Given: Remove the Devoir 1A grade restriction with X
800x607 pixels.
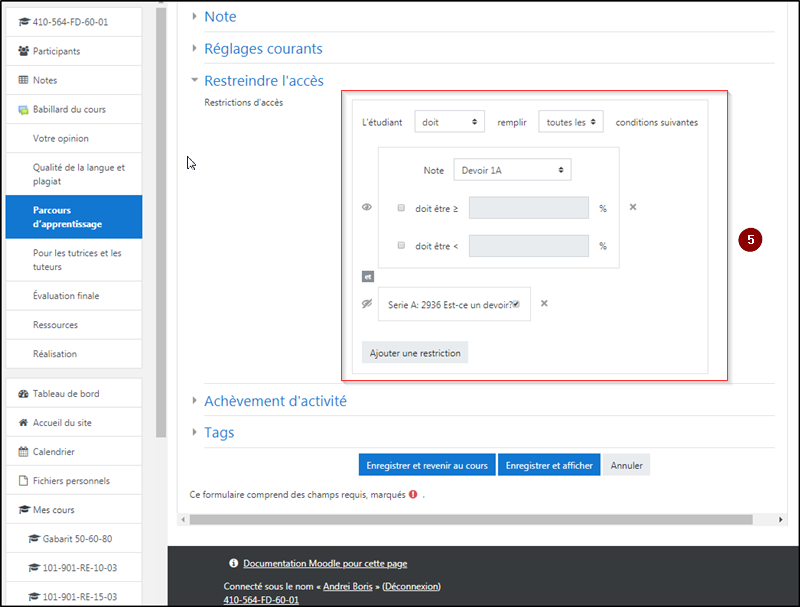Looking at the screenshot, I should pos(633,208).
